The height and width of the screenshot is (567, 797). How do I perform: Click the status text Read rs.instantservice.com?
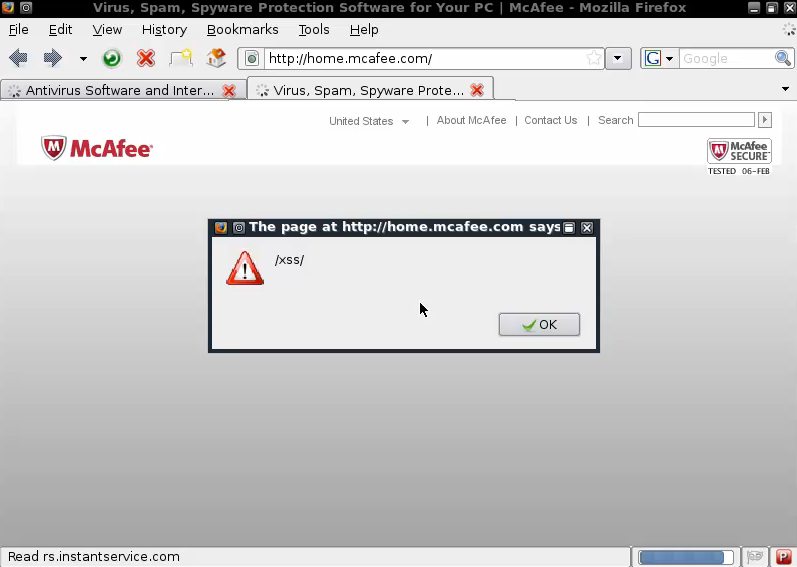click(94, 557)
